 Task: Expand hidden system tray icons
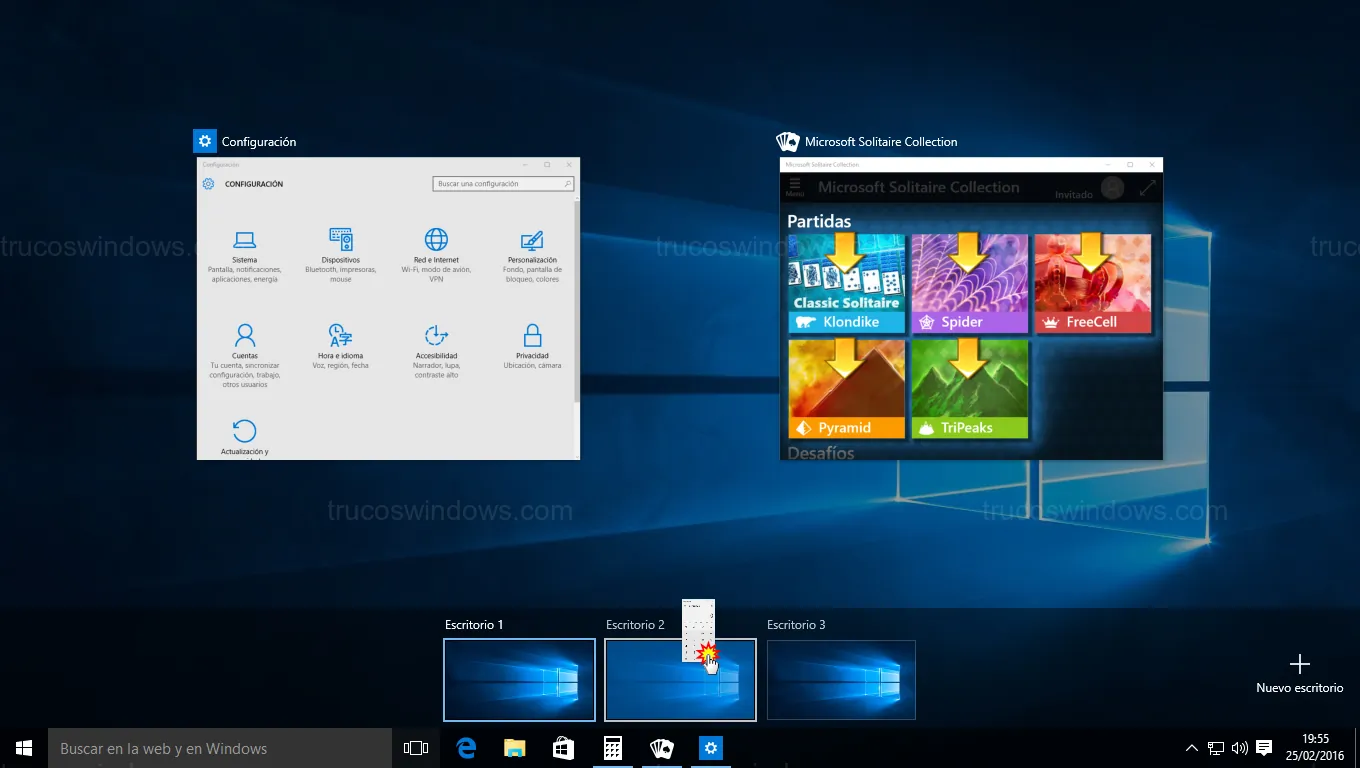(1191, 748)
